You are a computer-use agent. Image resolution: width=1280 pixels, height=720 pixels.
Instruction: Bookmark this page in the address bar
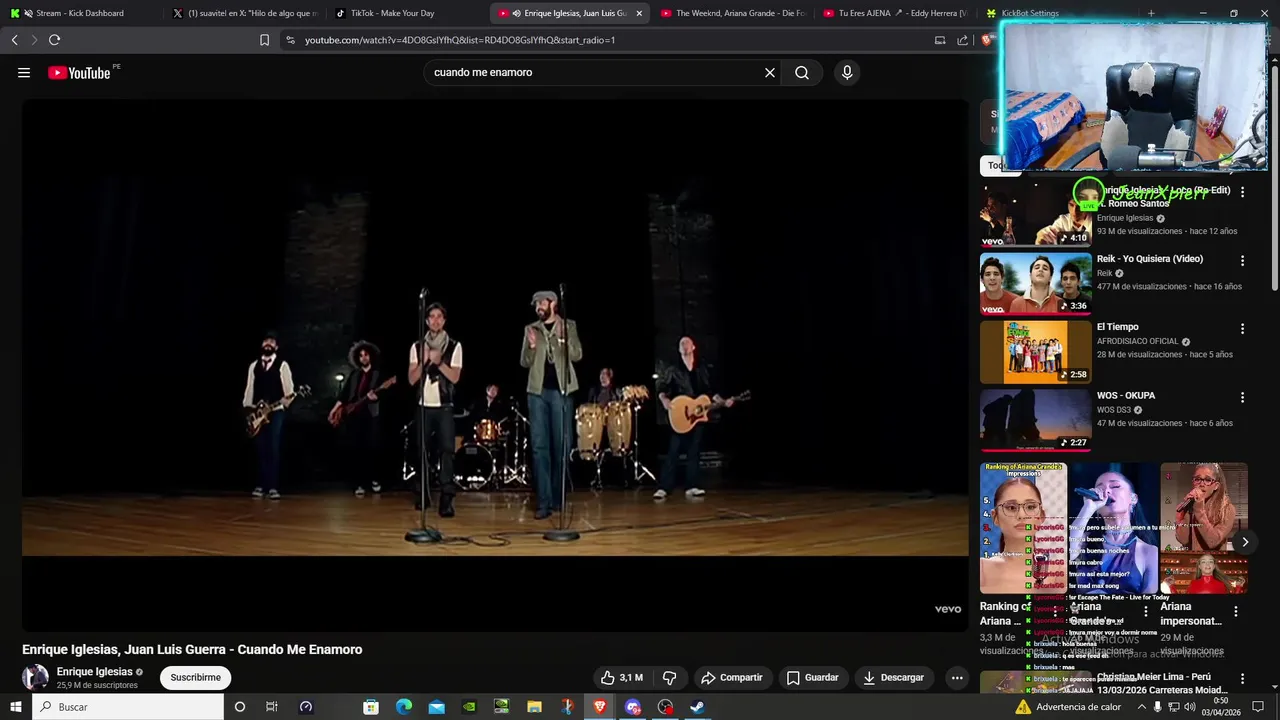pos(264,40)
